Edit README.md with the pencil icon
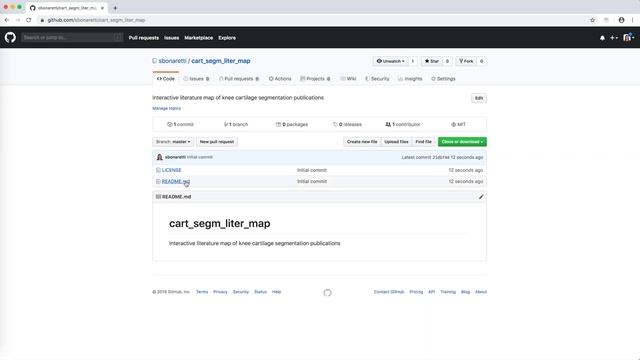The width and height of the screenshot is (640, 360). coord(481,197)
